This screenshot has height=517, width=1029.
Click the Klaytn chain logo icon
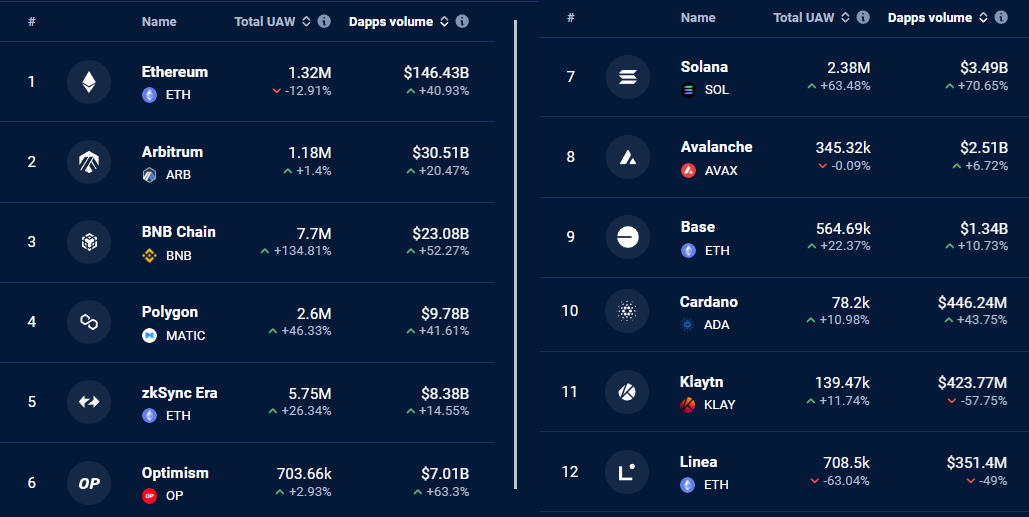(x=628, y=391)
